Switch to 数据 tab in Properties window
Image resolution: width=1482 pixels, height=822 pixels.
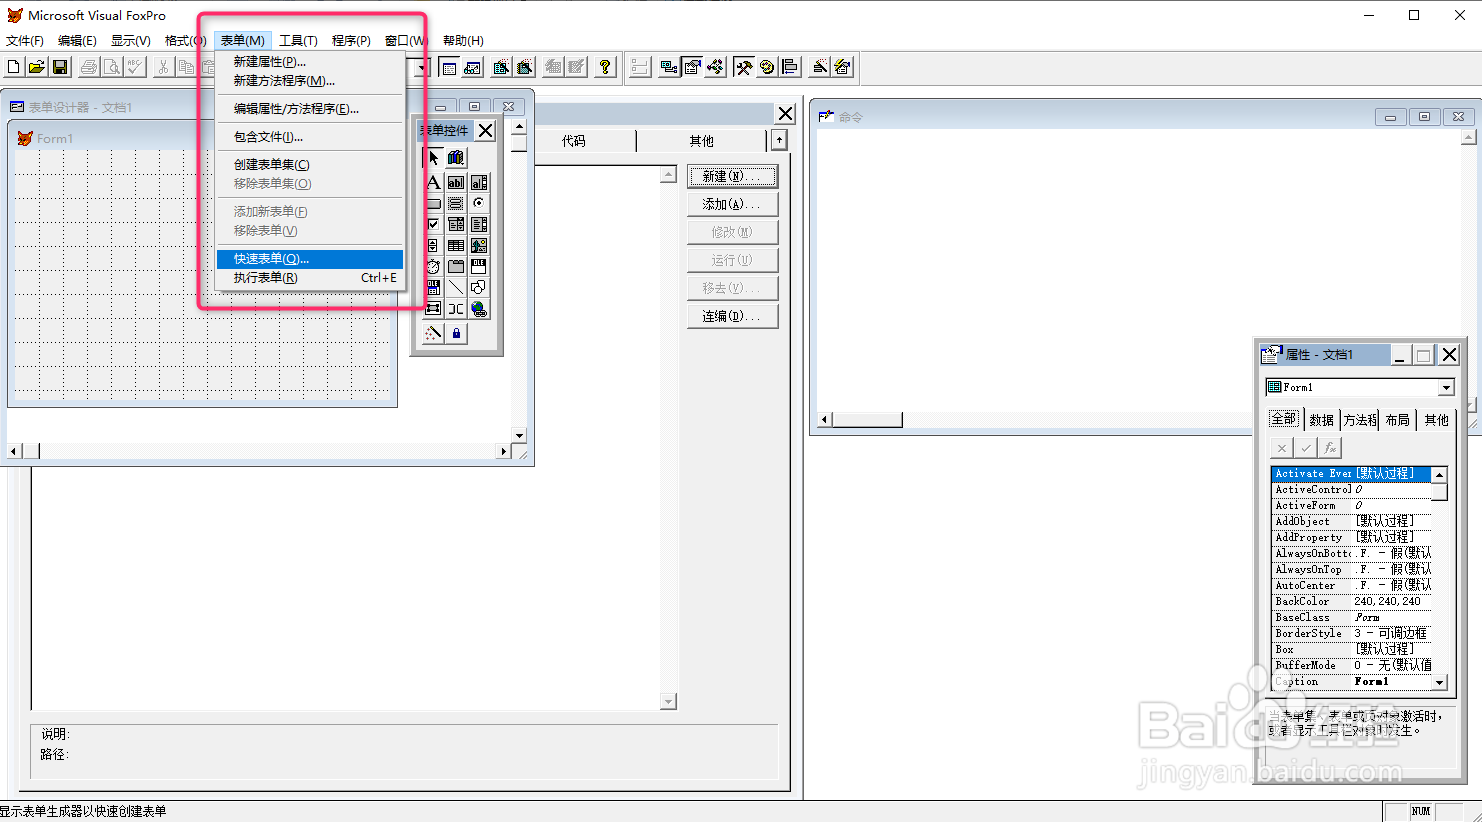1322,420
